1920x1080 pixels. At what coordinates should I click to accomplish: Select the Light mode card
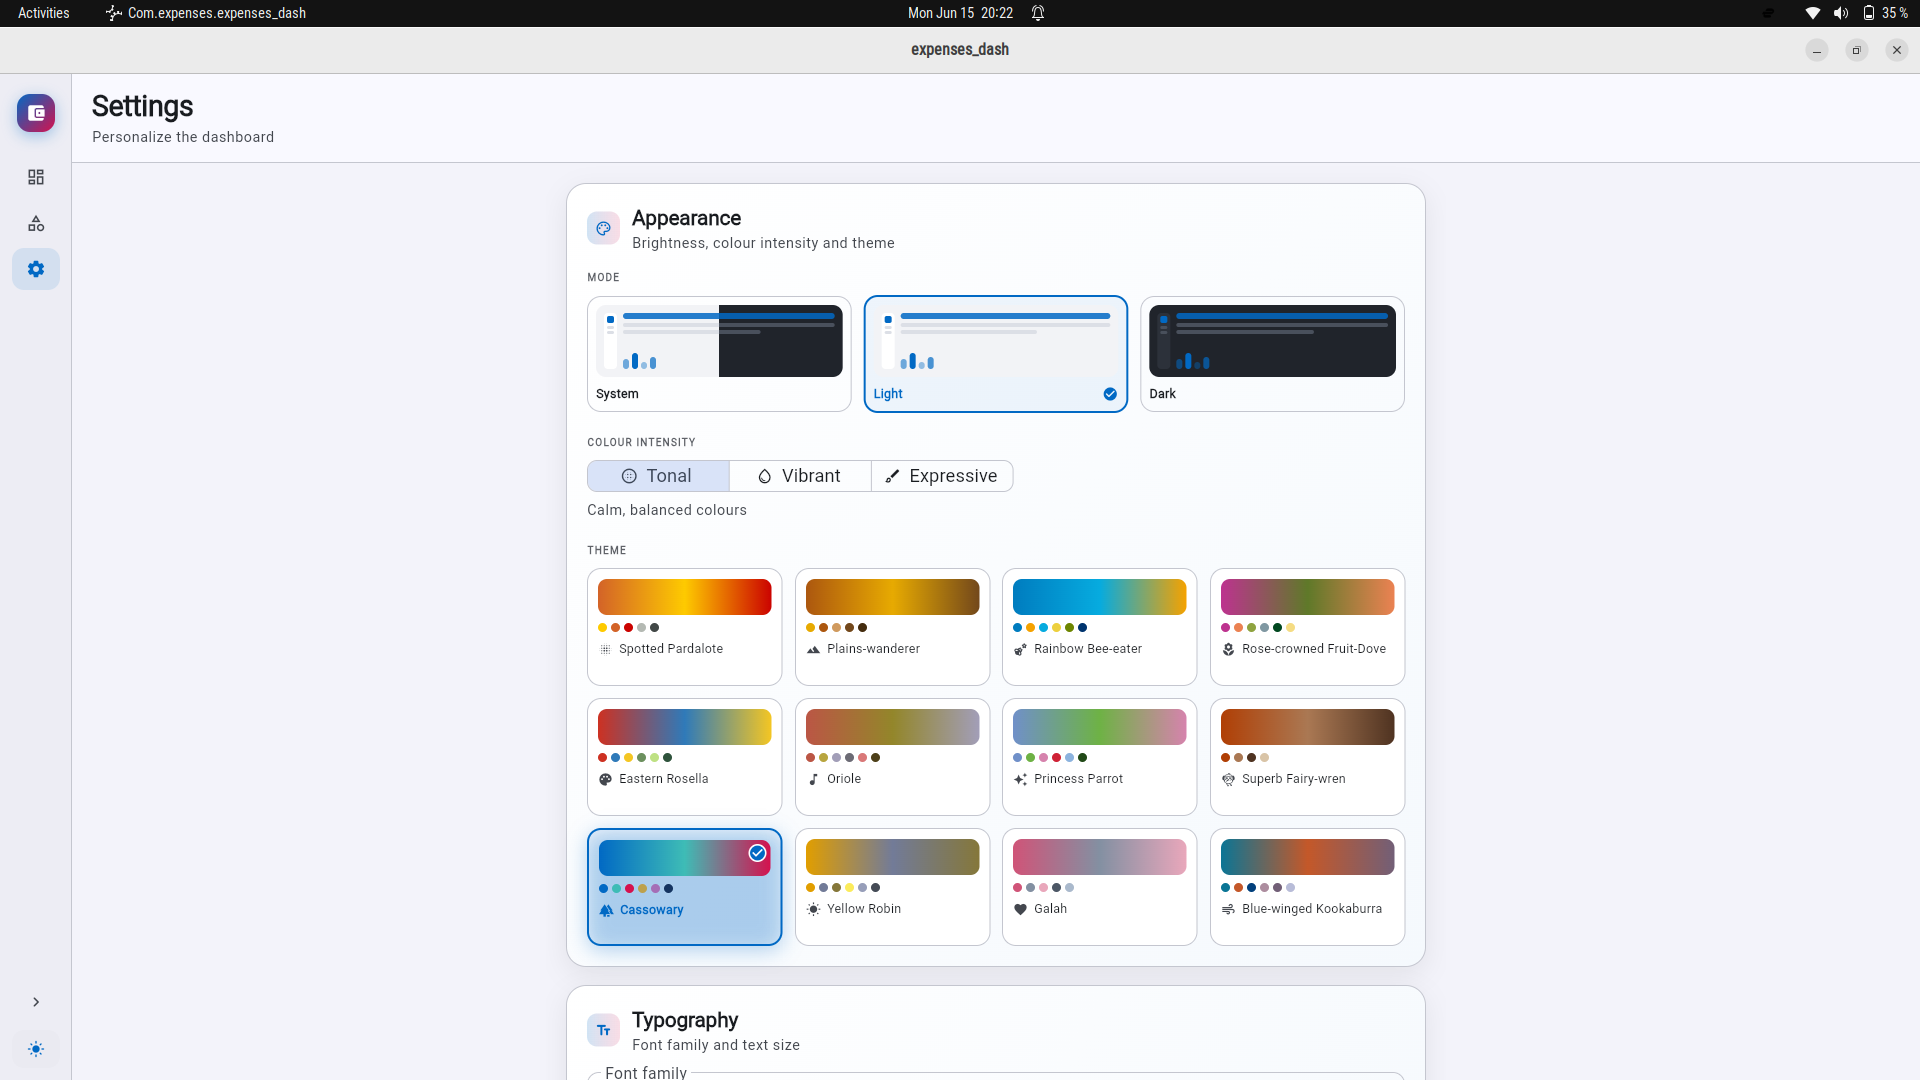(996, 354)
